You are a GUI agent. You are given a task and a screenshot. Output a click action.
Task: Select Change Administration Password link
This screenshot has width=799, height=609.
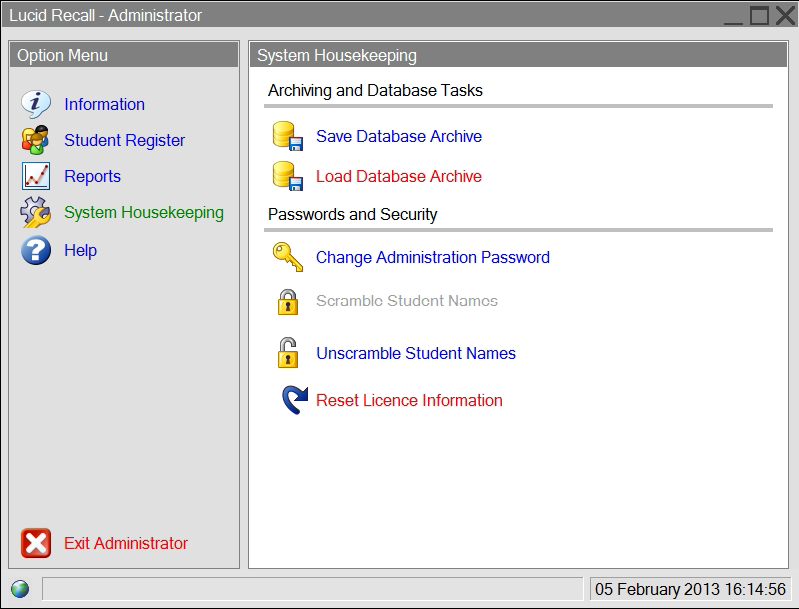point(433,257)
